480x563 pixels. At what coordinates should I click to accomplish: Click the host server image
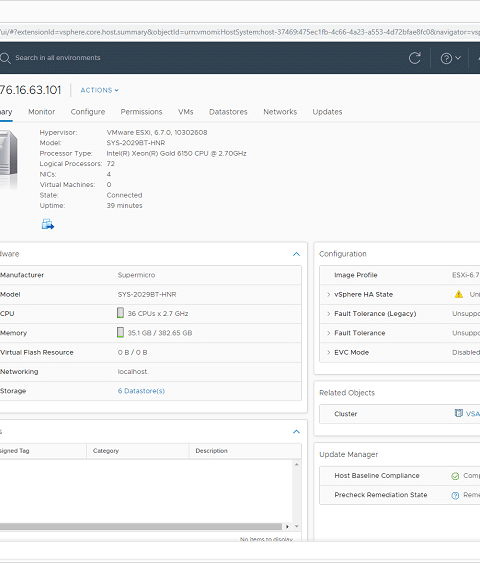pyautogui.click(x=8, y=158)
